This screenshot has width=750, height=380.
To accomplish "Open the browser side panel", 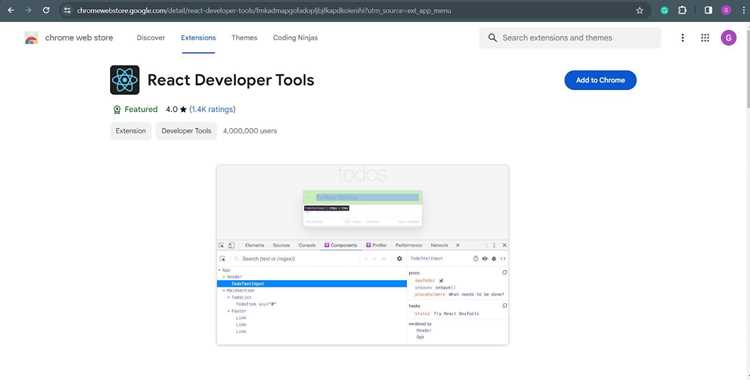I will [708, 10].
